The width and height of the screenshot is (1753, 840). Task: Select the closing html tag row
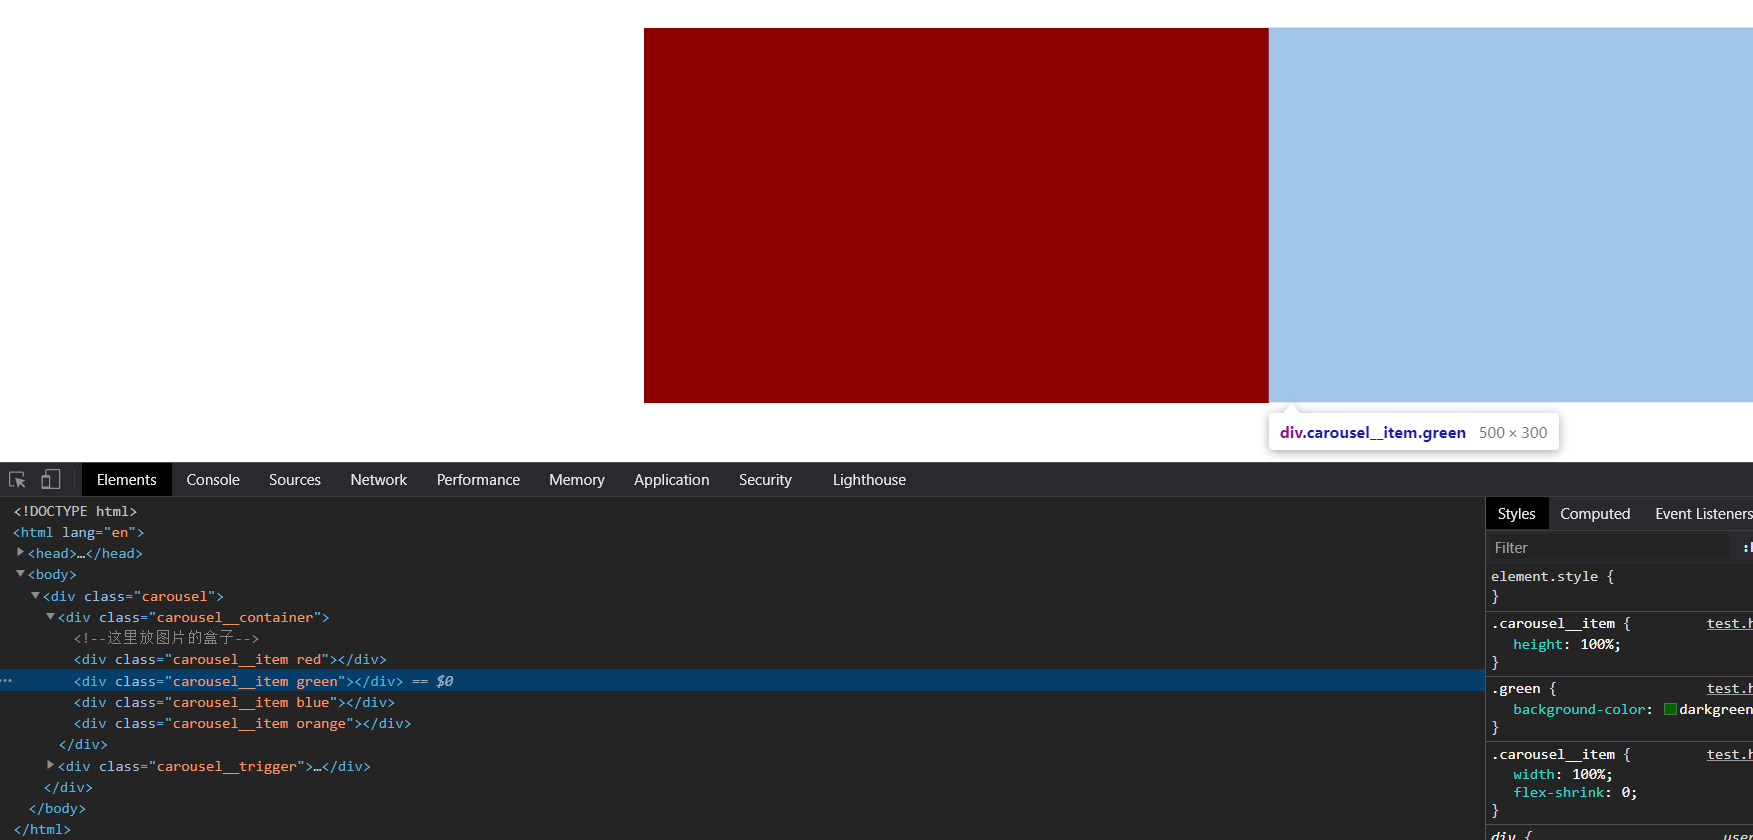tap(742, 829)
